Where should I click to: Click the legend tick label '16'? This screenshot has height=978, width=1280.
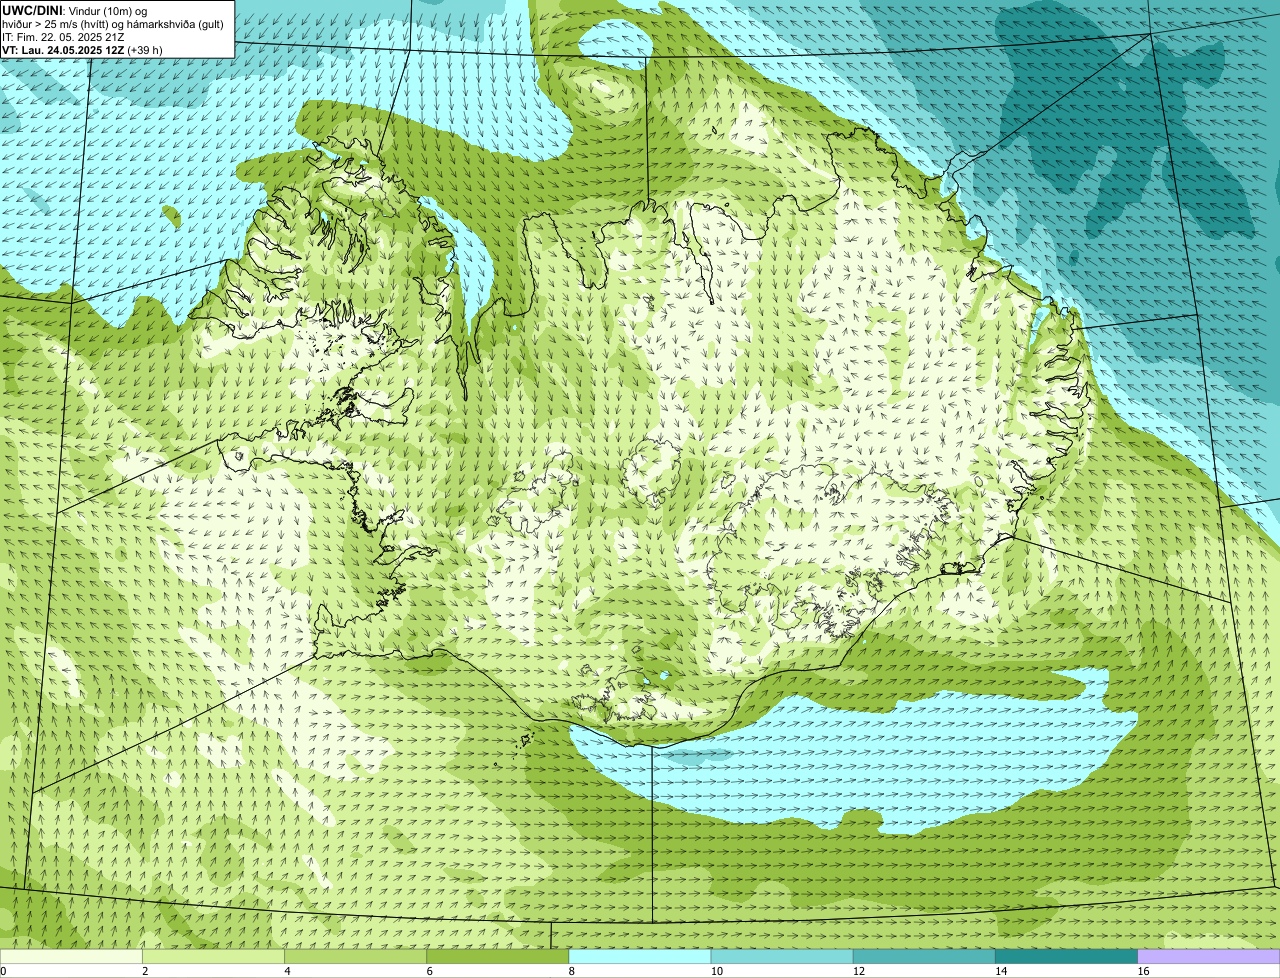(1143, 971)
